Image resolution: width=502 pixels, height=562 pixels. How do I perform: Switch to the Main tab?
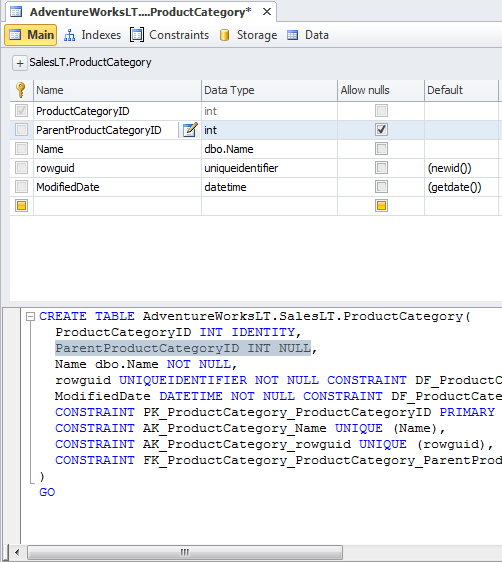click(30, 35)
